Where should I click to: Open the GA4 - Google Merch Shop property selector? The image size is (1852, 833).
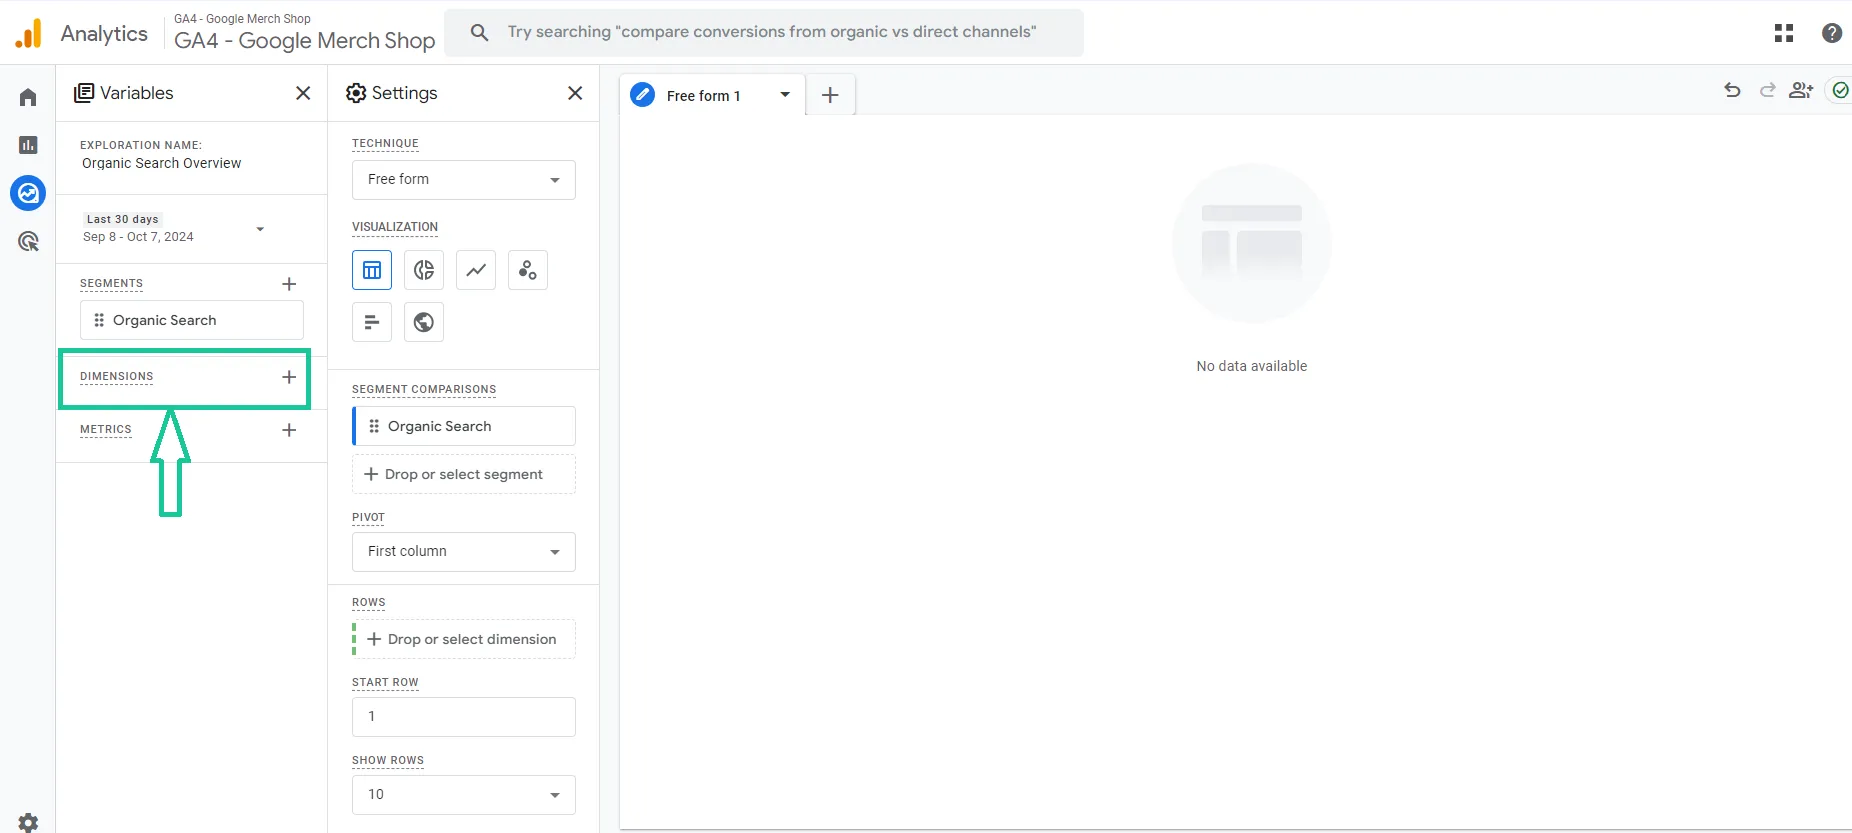click(304, 32)
